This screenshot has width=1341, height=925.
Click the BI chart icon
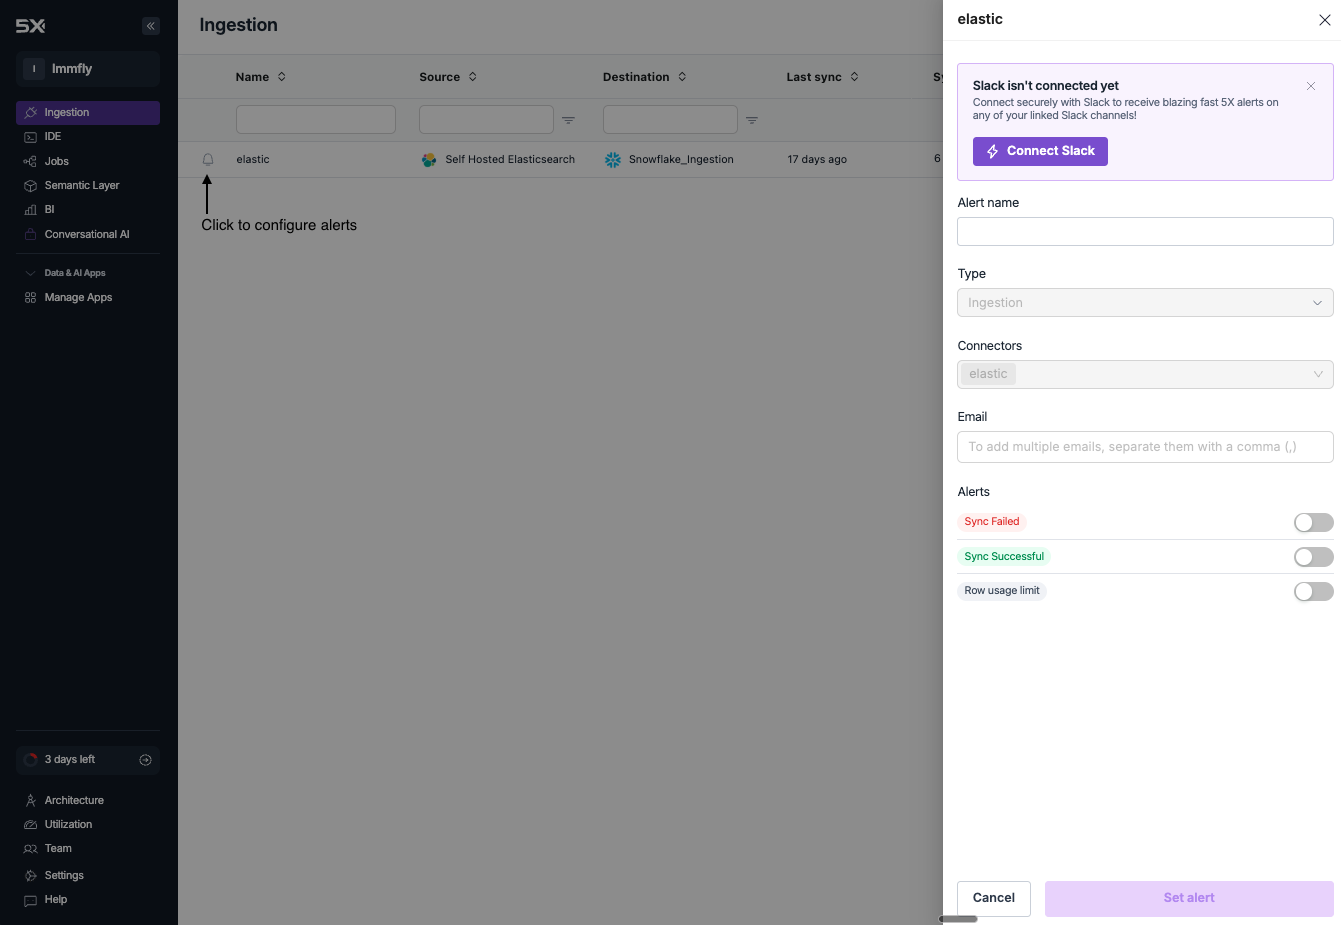tap(30, 210)
